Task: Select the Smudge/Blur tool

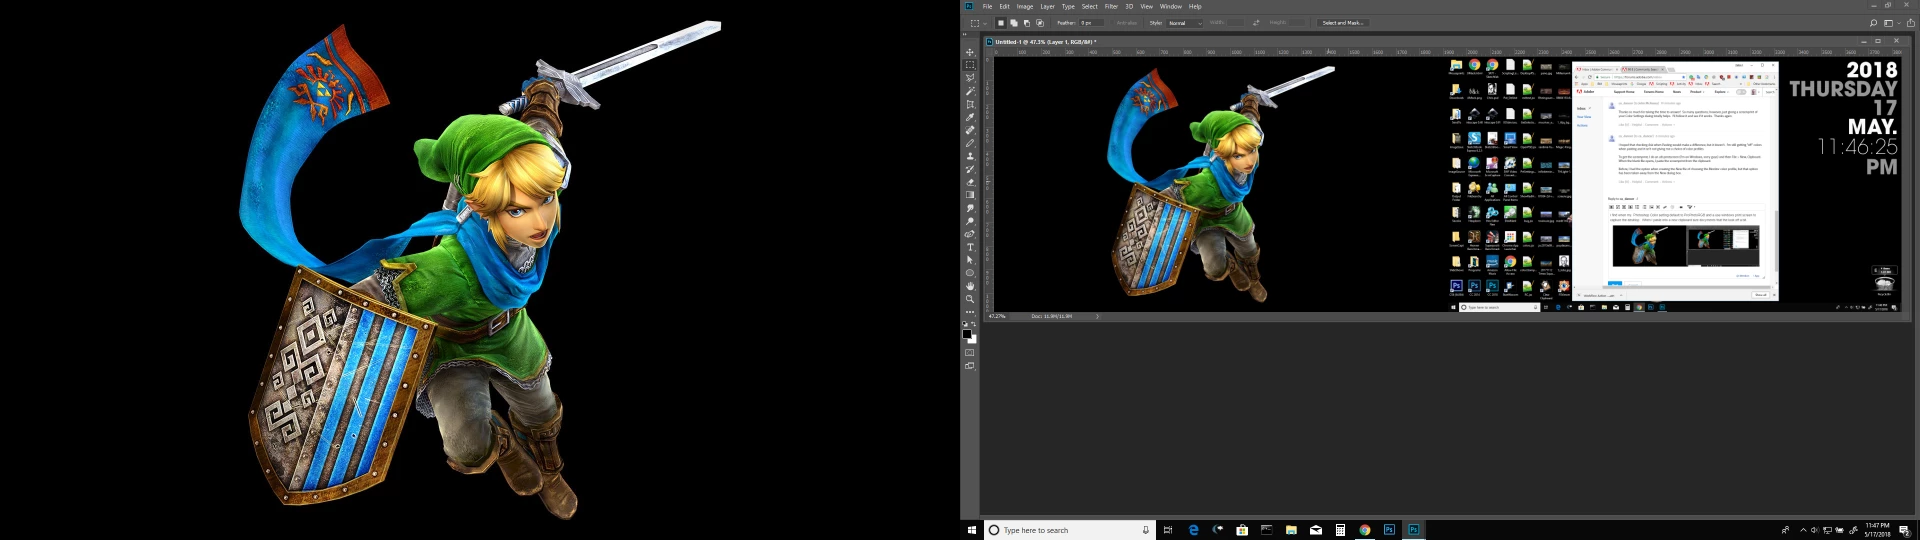Action: (970, 208)
